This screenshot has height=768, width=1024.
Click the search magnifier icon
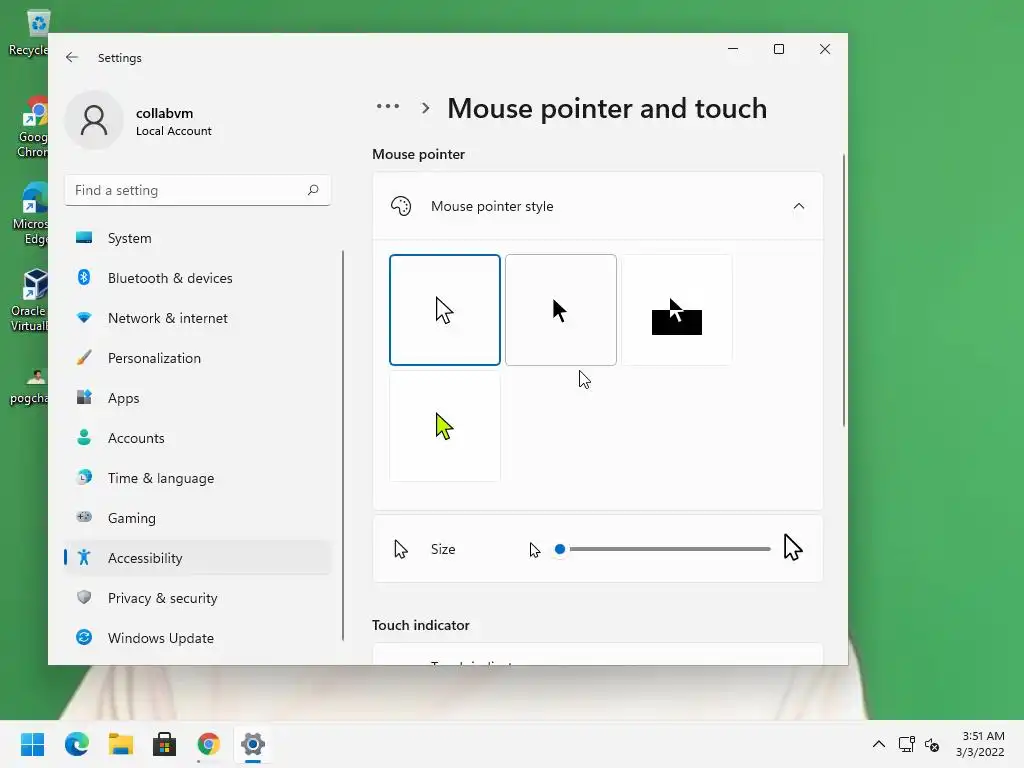coord(313,190)
